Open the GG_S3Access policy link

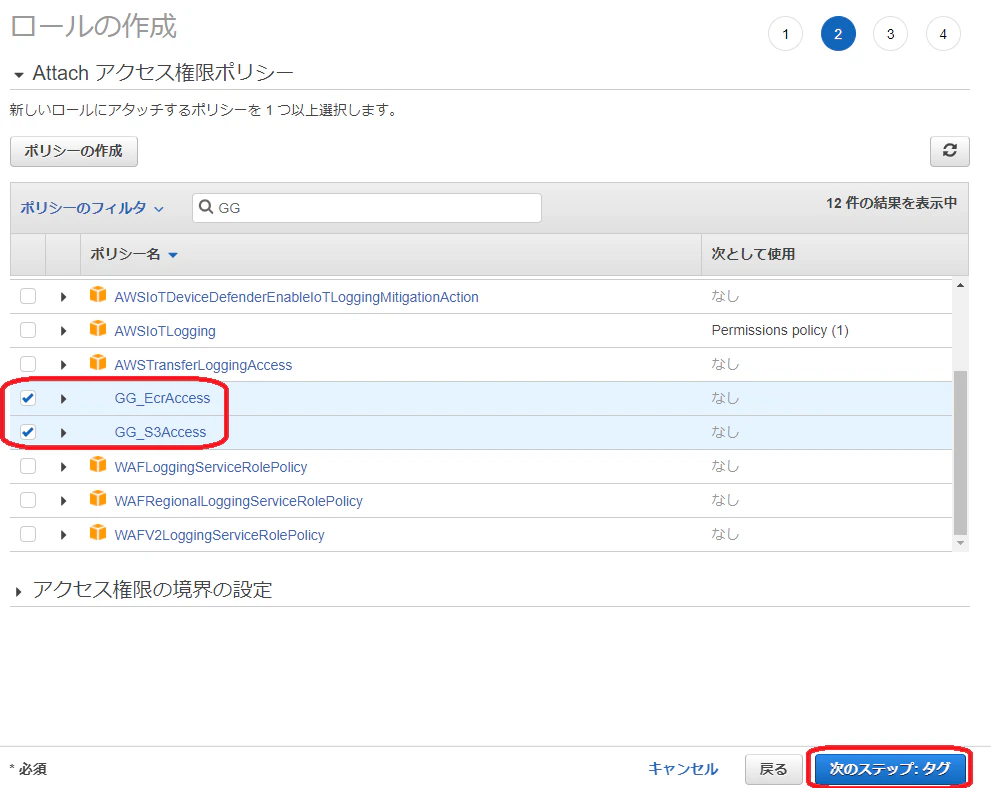161,432
